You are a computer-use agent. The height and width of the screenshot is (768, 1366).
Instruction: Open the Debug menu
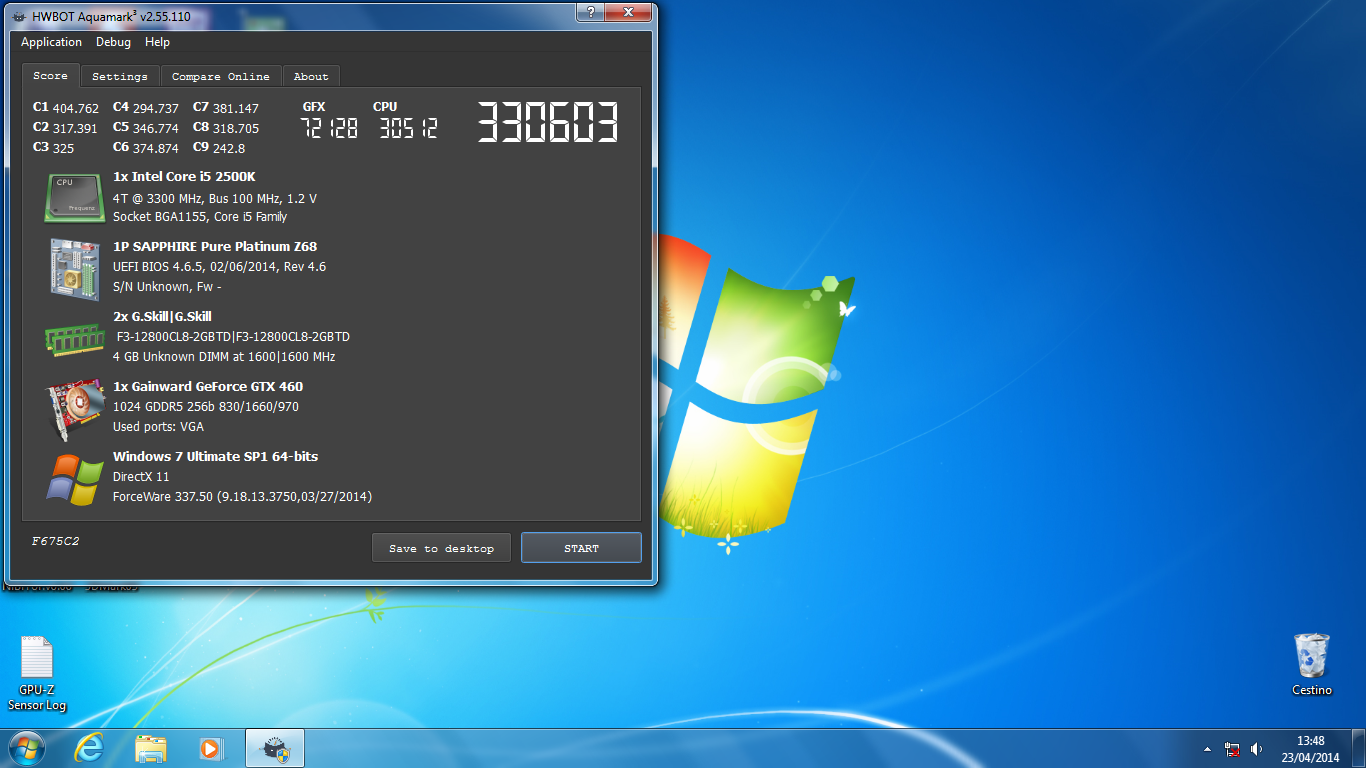coord(113,42)
